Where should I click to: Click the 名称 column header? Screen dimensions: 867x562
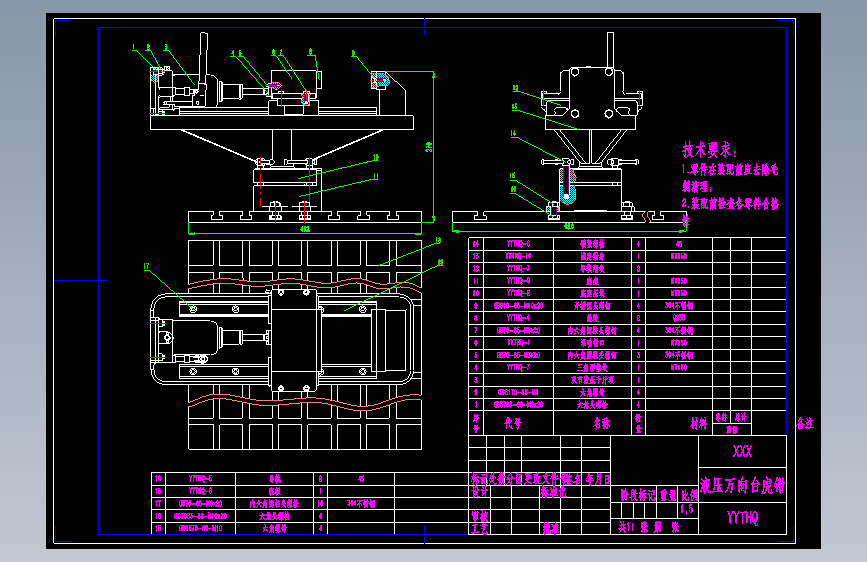pos(601,423)
